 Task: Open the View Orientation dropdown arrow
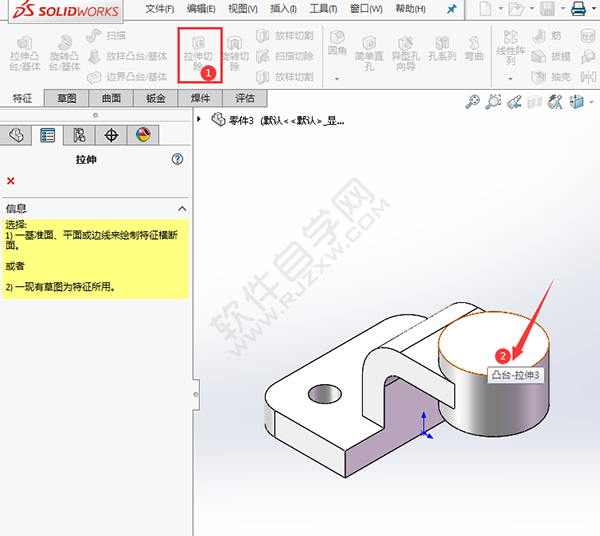tap(592, 102)
